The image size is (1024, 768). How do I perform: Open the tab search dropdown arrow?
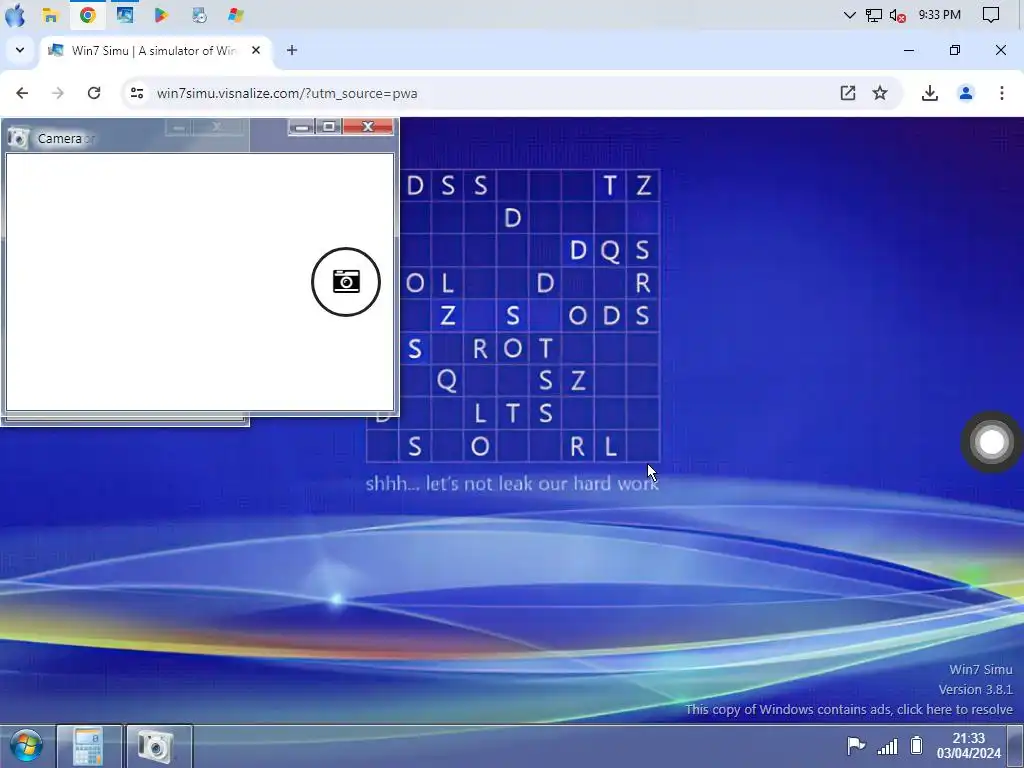[x=20, y=50]
